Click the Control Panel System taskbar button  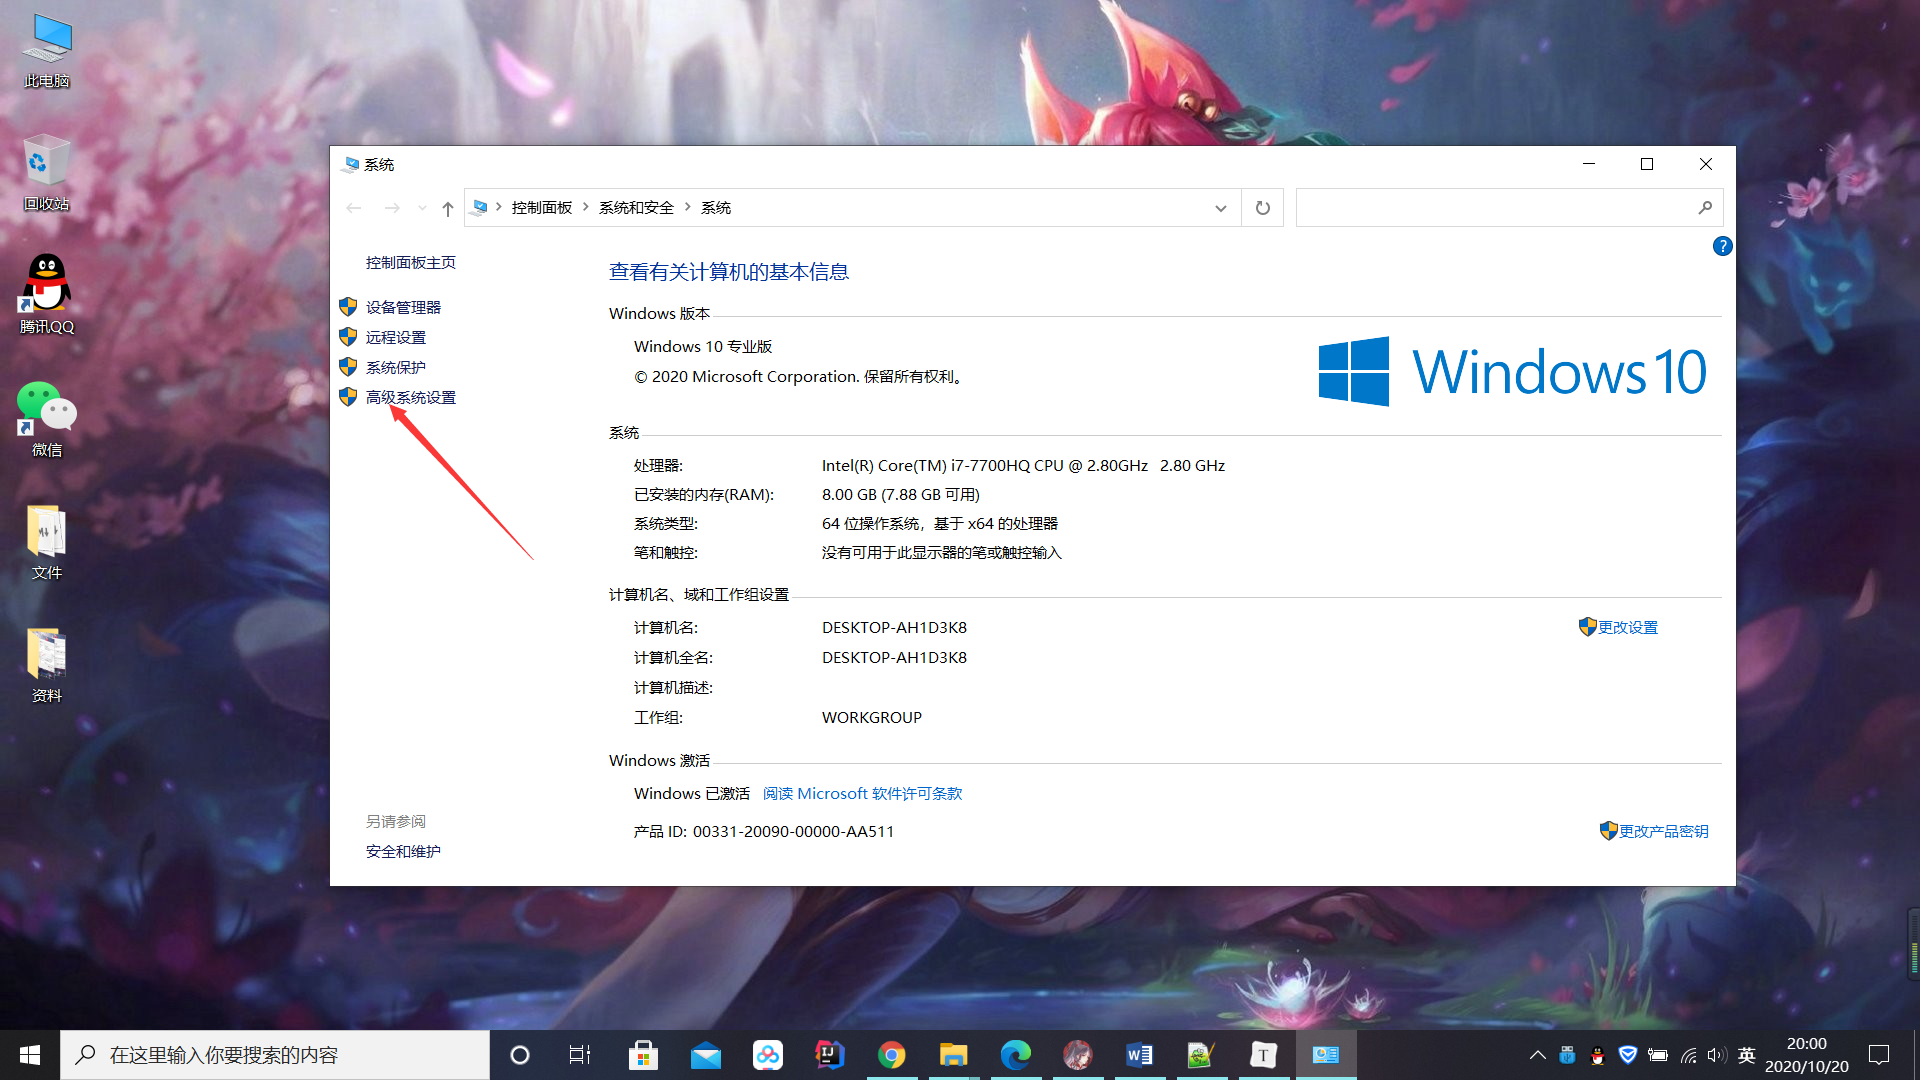[1326, 1055]
